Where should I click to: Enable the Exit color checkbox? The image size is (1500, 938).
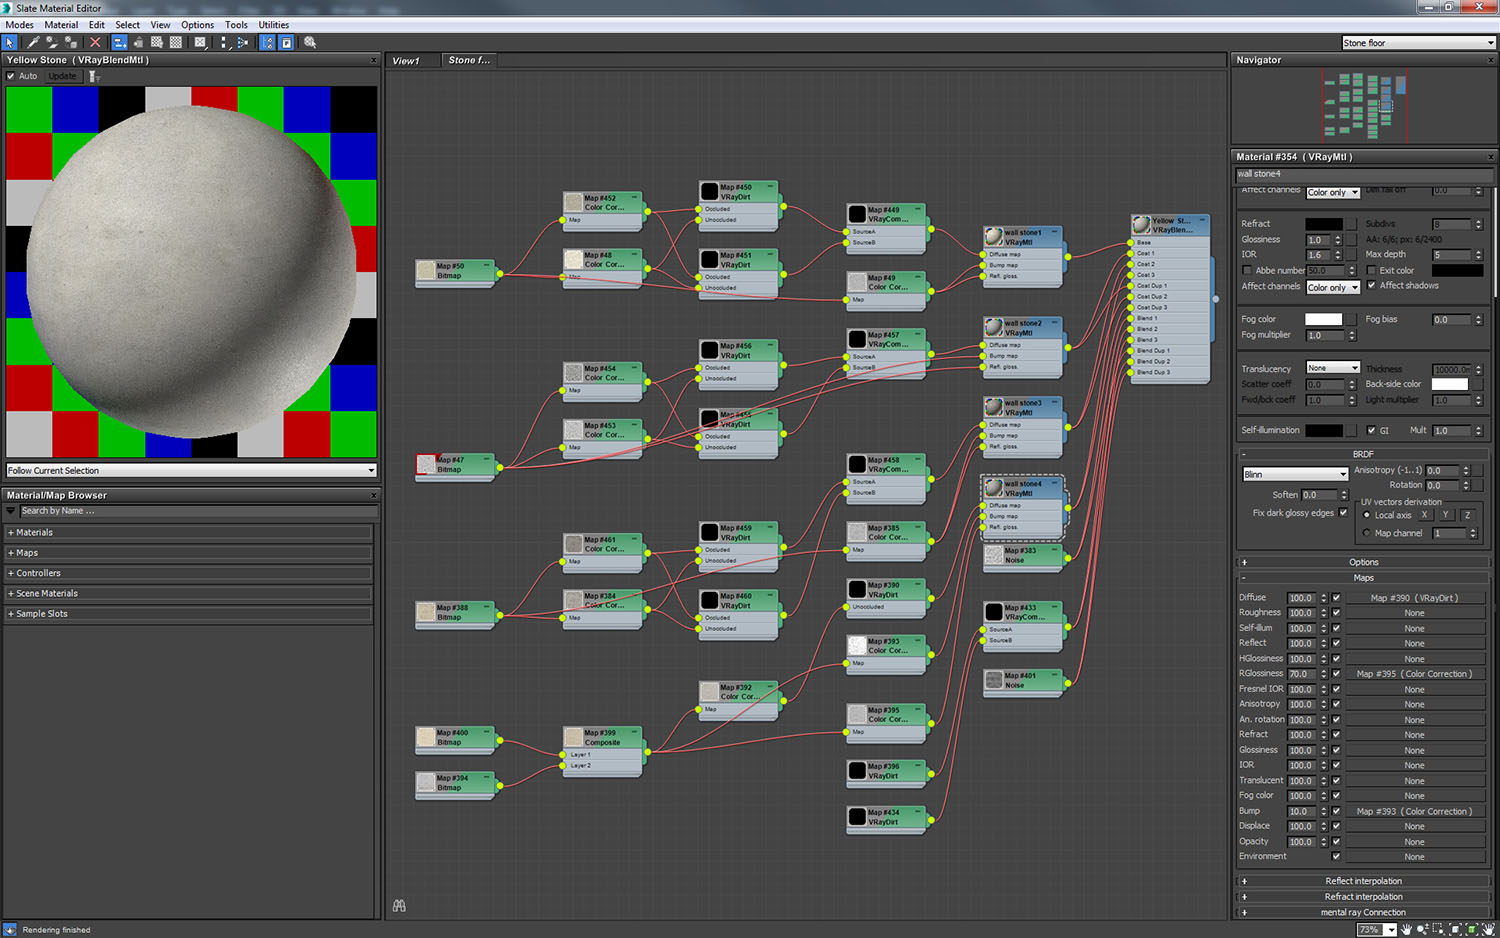1372,270
